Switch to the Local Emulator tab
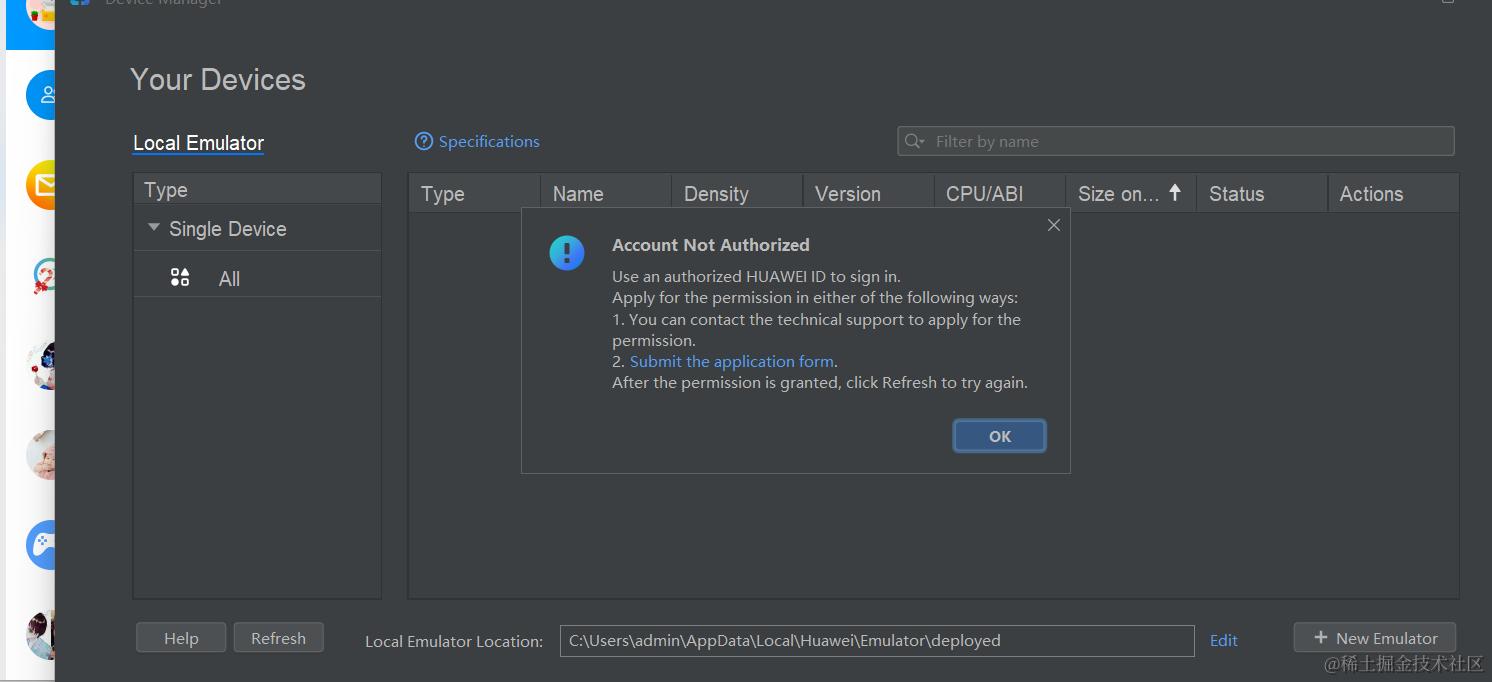1492x682 pixels. 198,143
